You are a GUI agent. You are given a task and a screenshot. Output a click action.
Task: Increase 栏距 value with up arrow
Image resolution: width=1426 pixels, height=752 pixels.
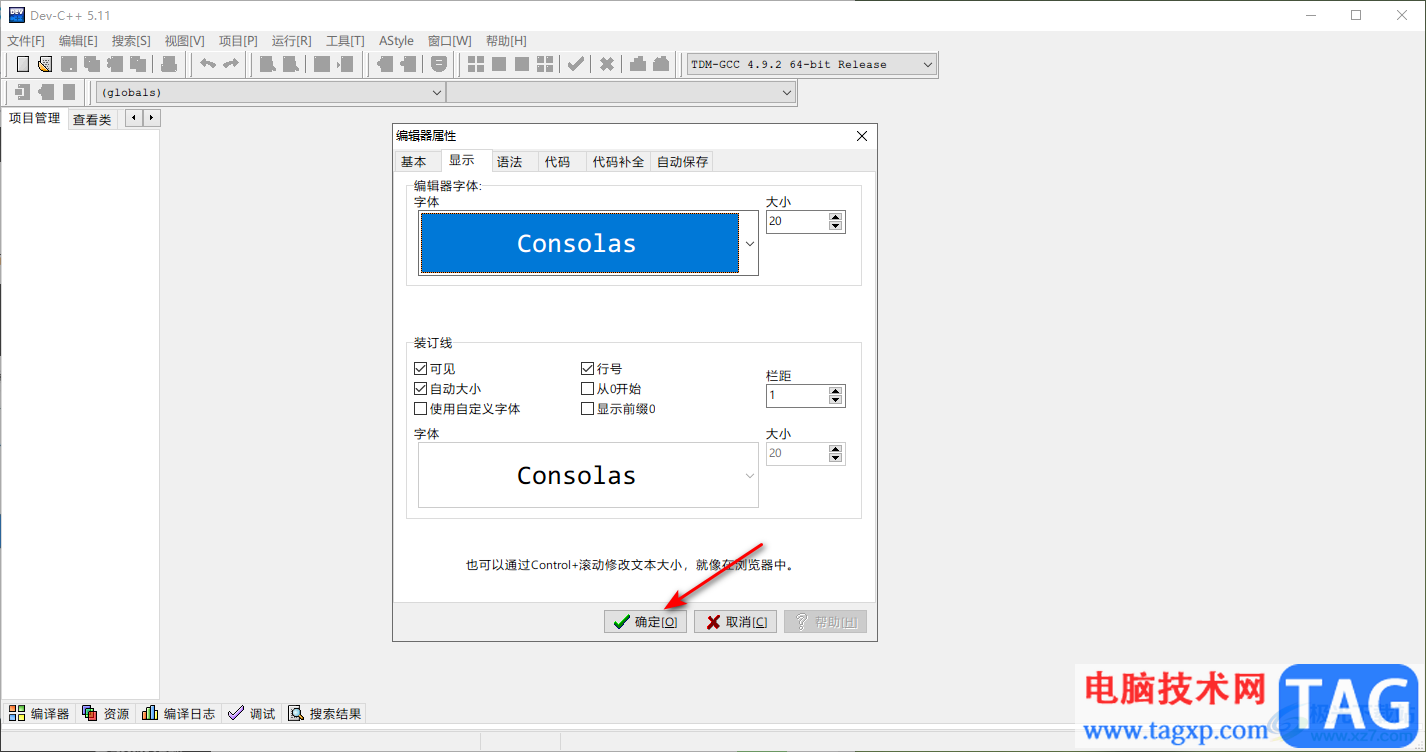pyautogui.click(x=836, y=391)
